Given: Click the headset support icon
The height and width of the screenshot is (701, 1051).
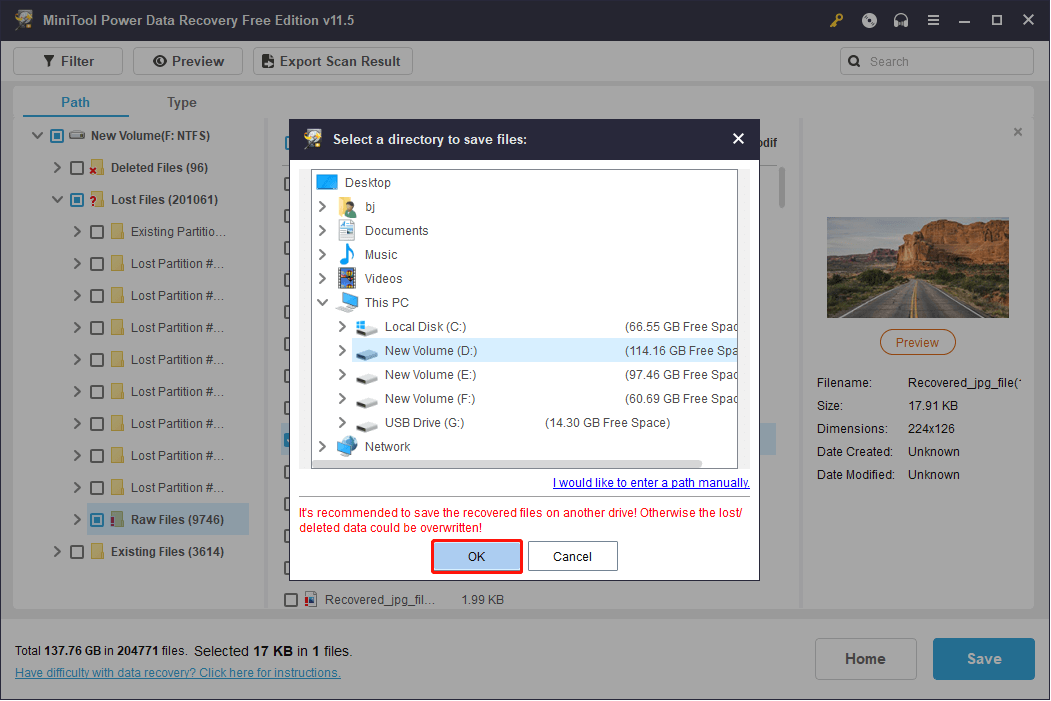Looking at the screenshot, I should click(900, 20).
